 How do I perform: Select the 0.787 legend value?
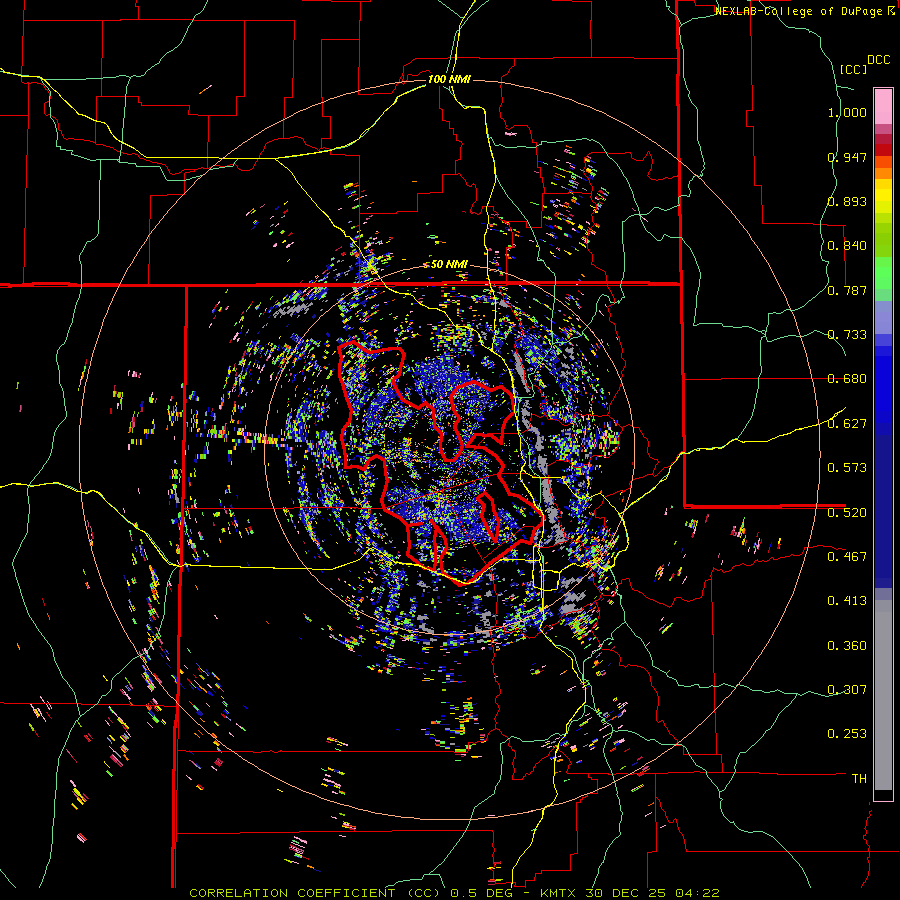(x=847, y=290)
